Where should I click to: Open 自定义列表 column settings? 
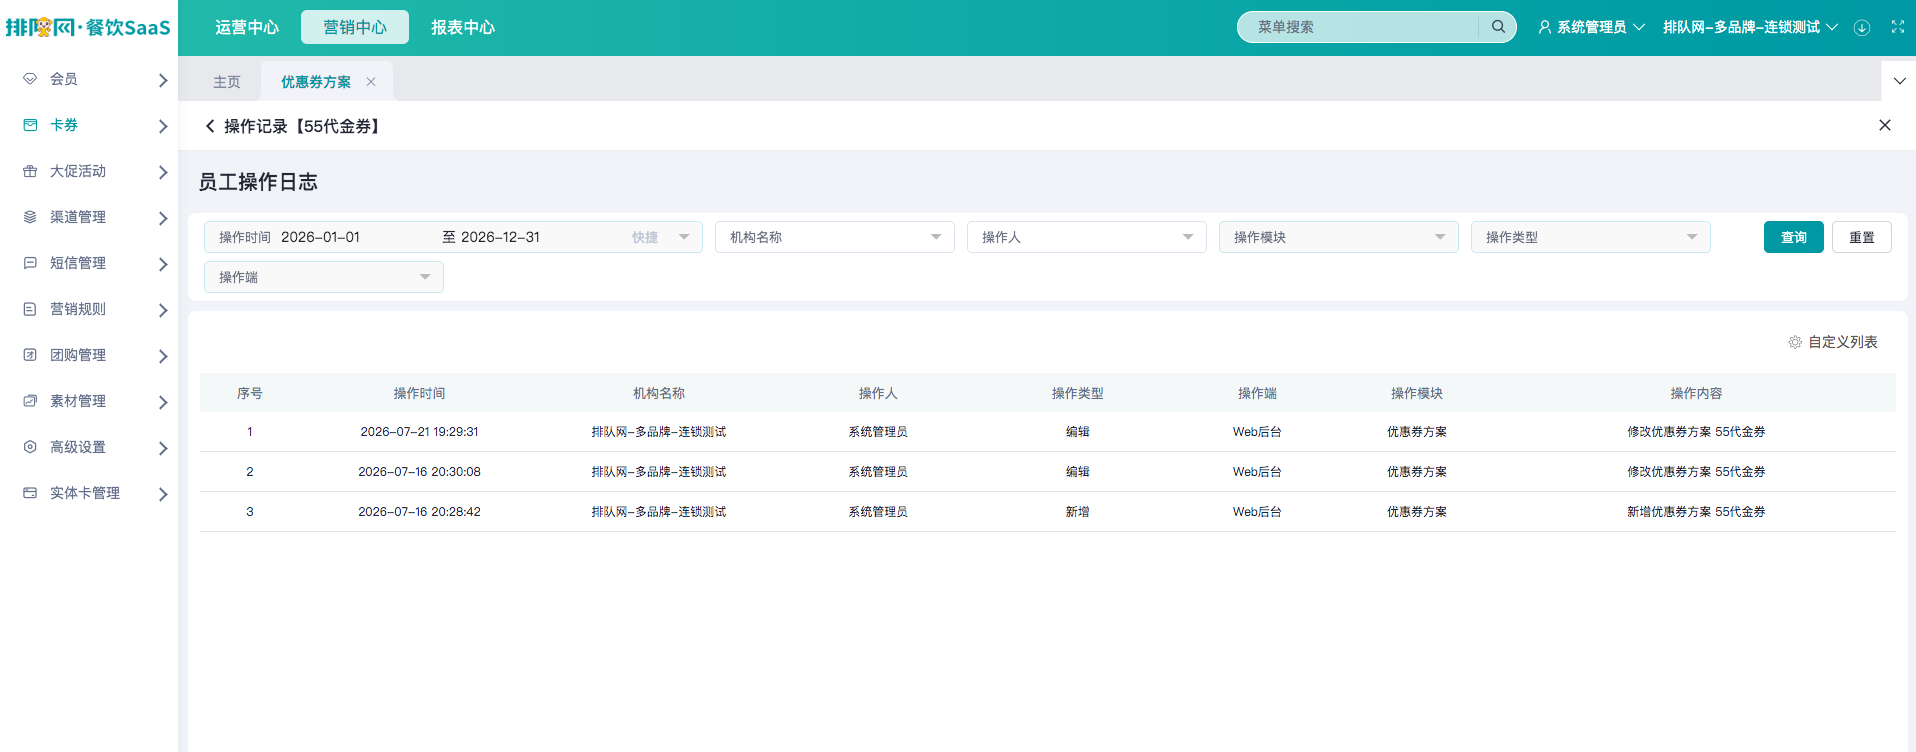[1833, 342]
